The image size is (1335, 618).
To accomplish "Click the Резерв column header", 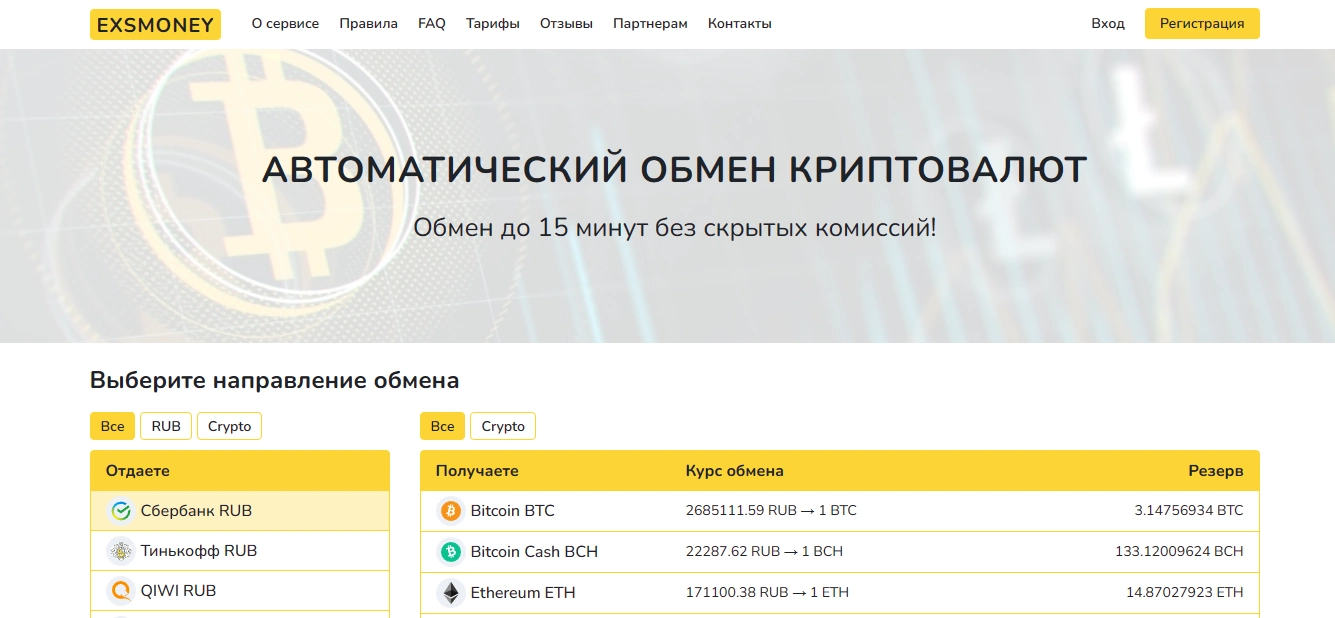I will [x=1216, y=471].
